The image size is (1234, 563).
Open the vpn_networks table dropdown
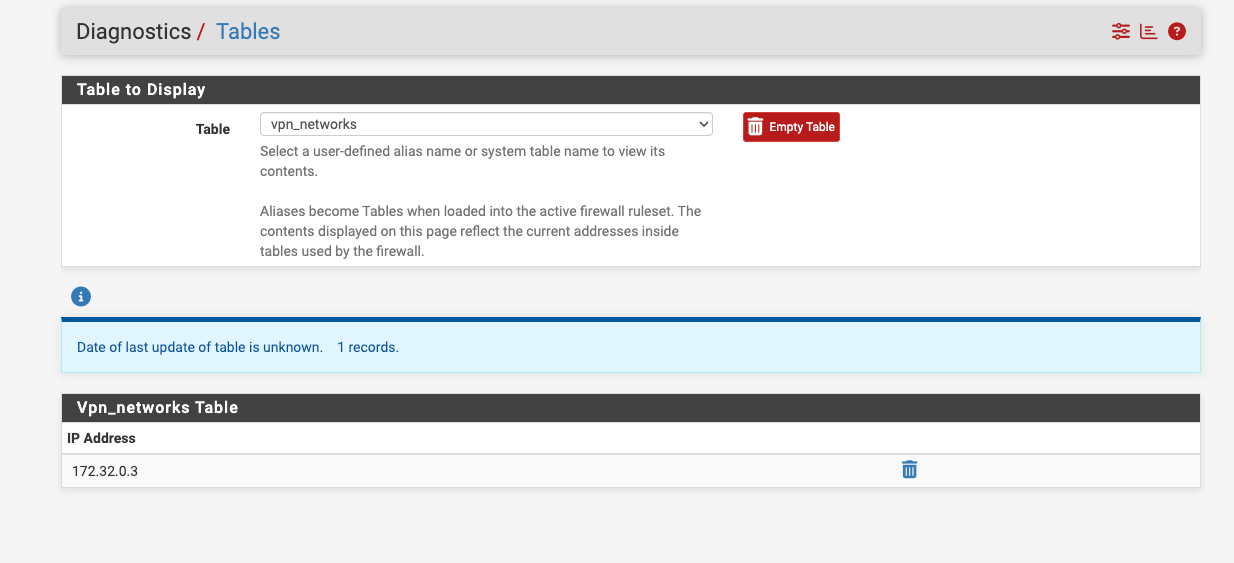[x=485, y=124]
